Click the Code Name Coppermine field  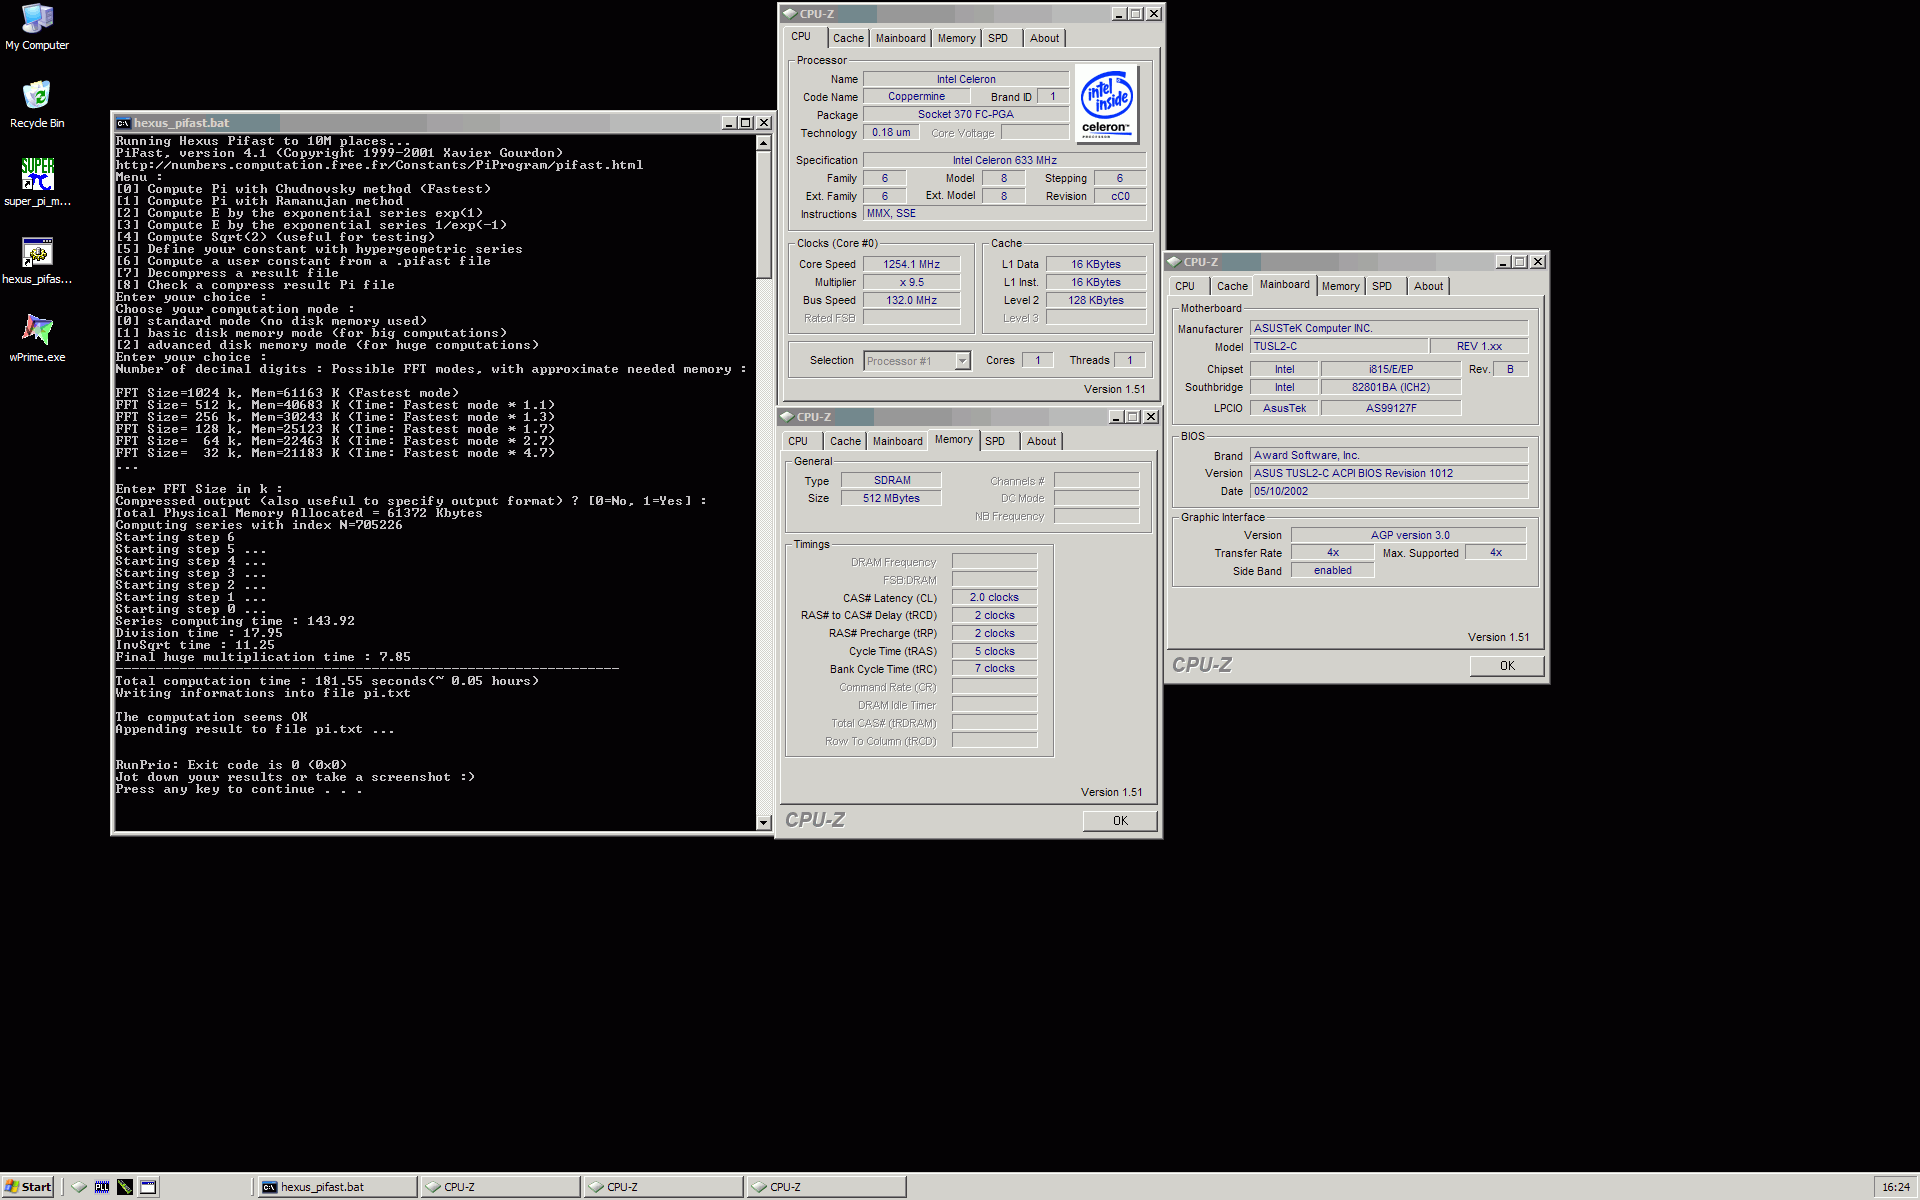point(916,97)
